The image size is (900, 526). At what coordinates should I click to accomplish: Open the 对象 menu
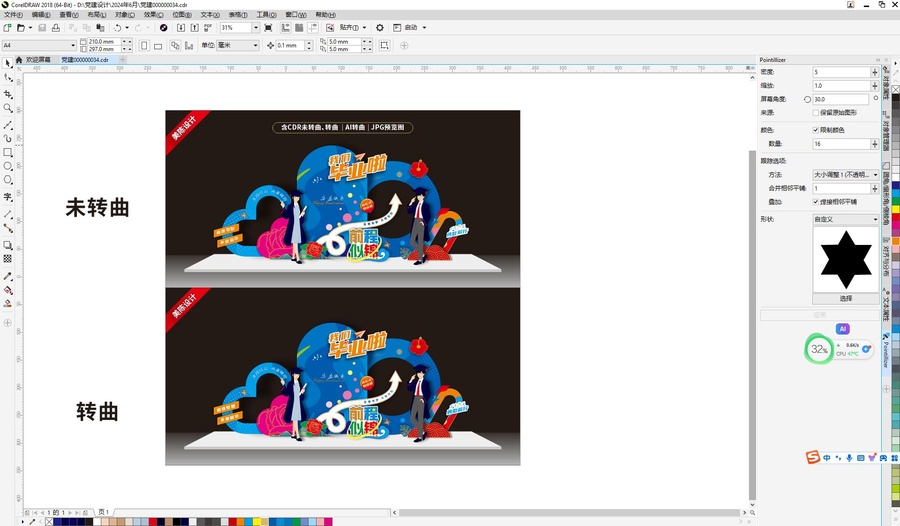coord(125,15)
